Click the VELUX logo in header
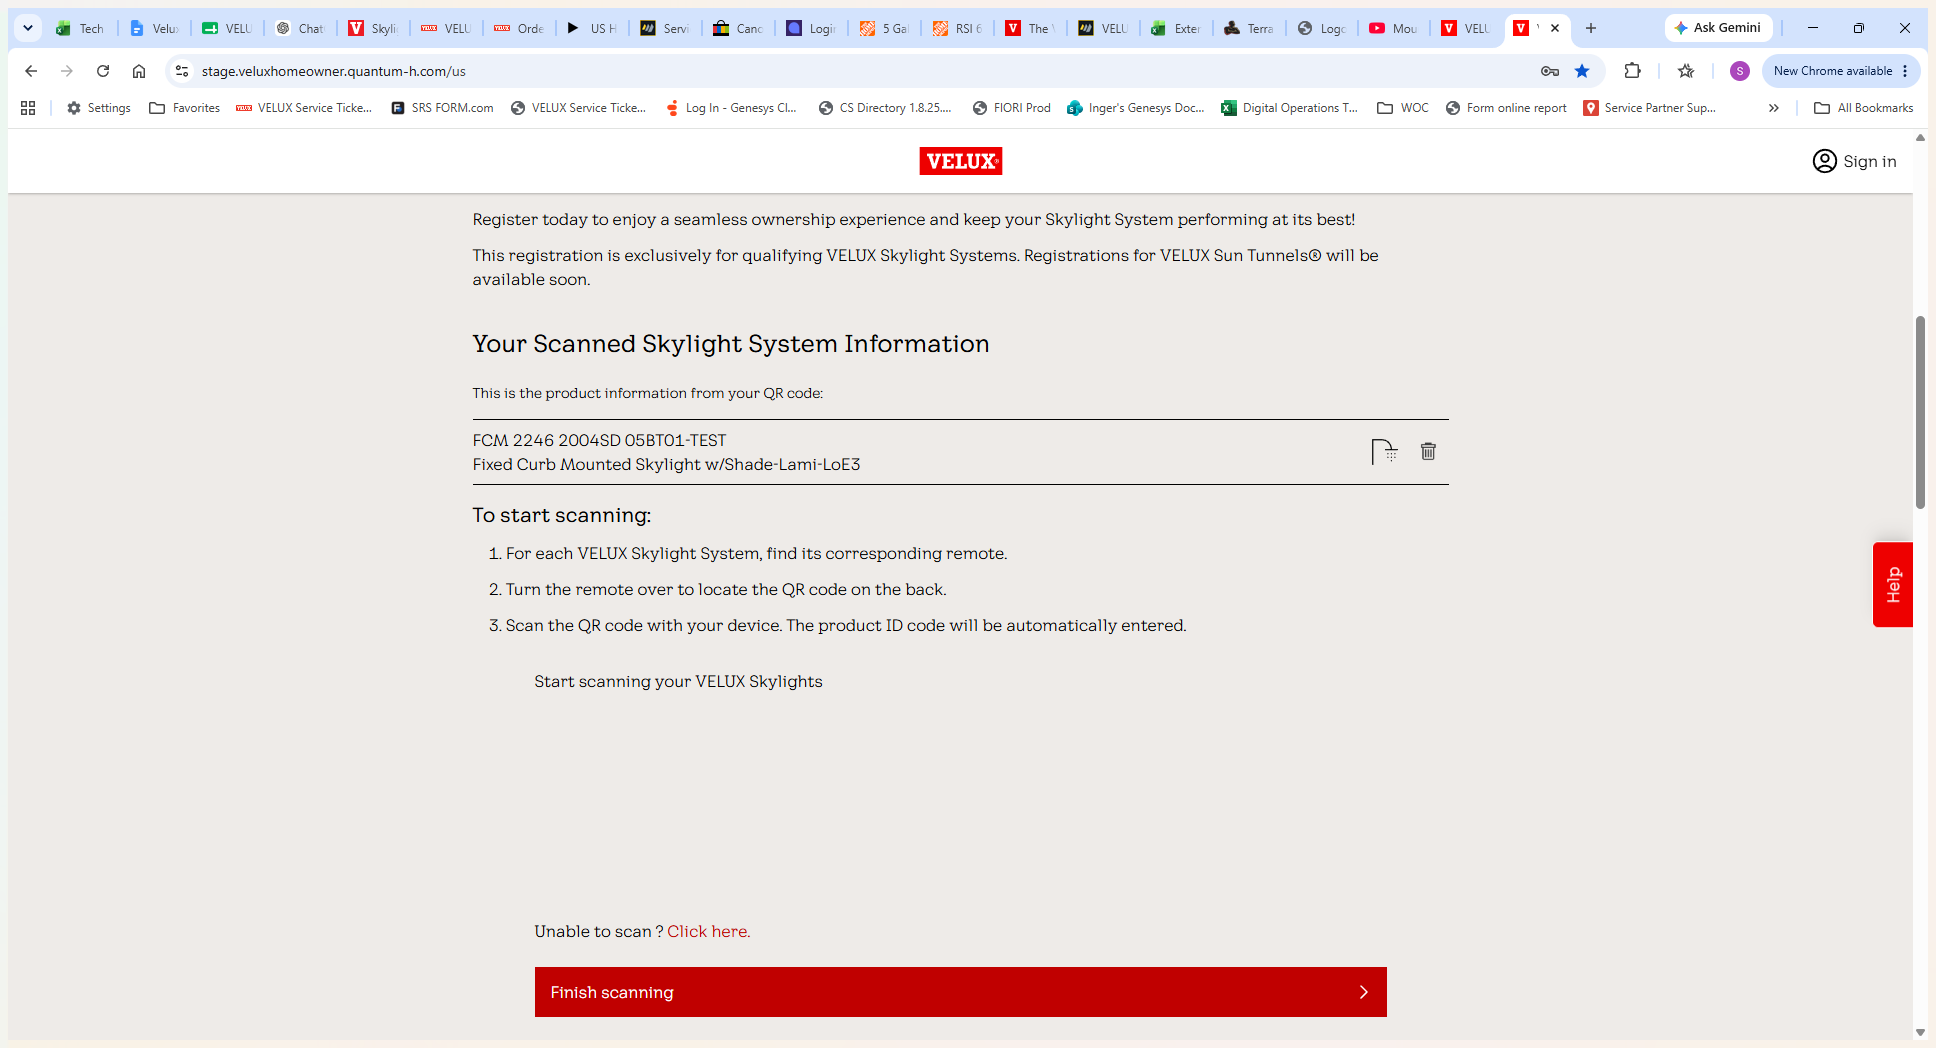The image size is (1936, 1048). [961, 161]
